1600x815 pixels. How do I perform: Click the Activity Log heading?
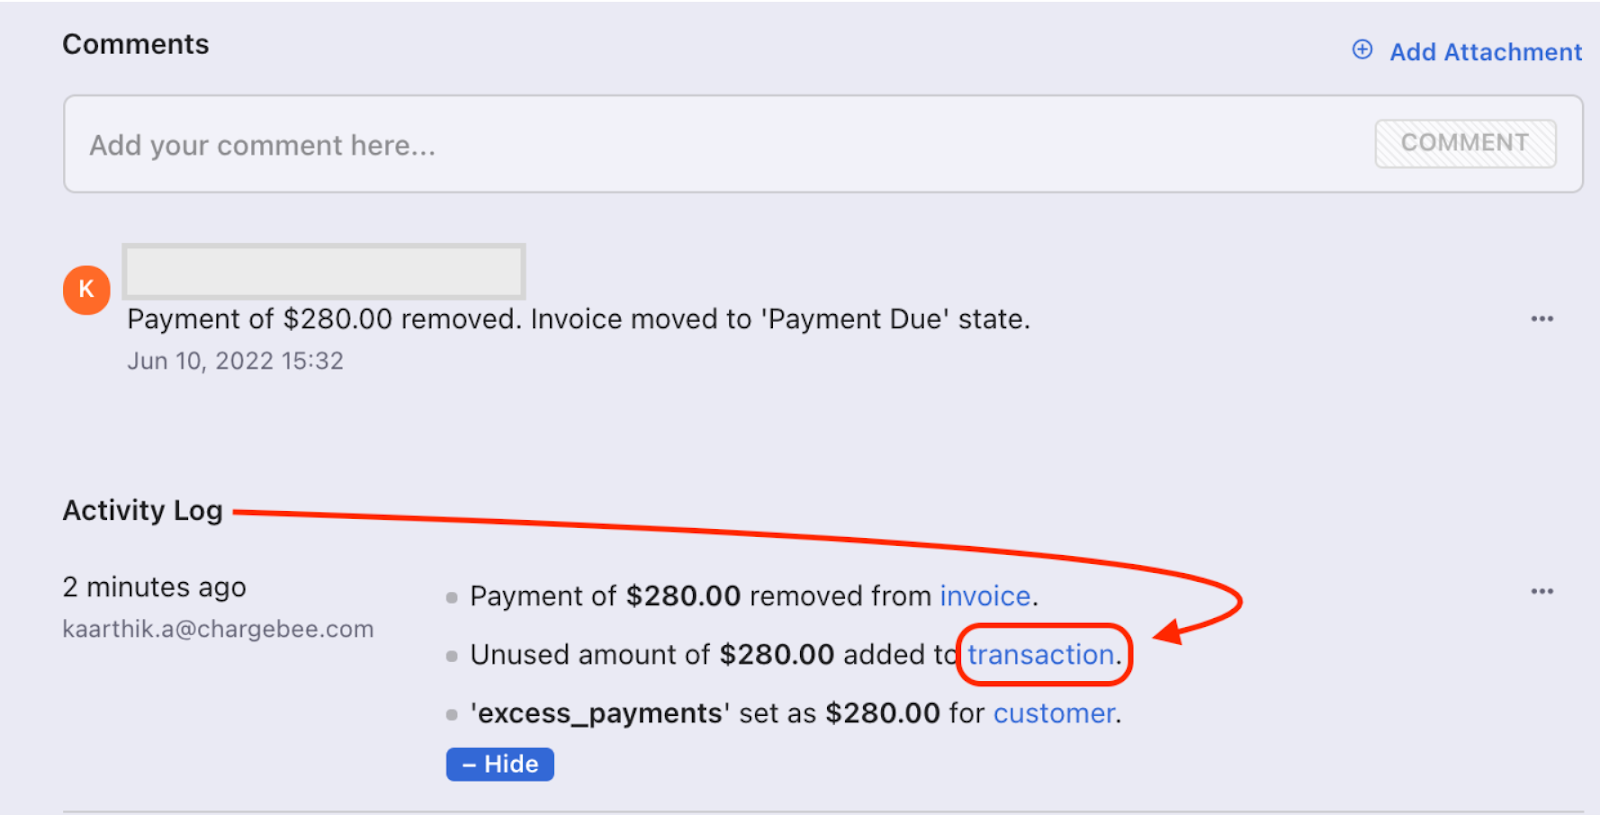point(142,510)
